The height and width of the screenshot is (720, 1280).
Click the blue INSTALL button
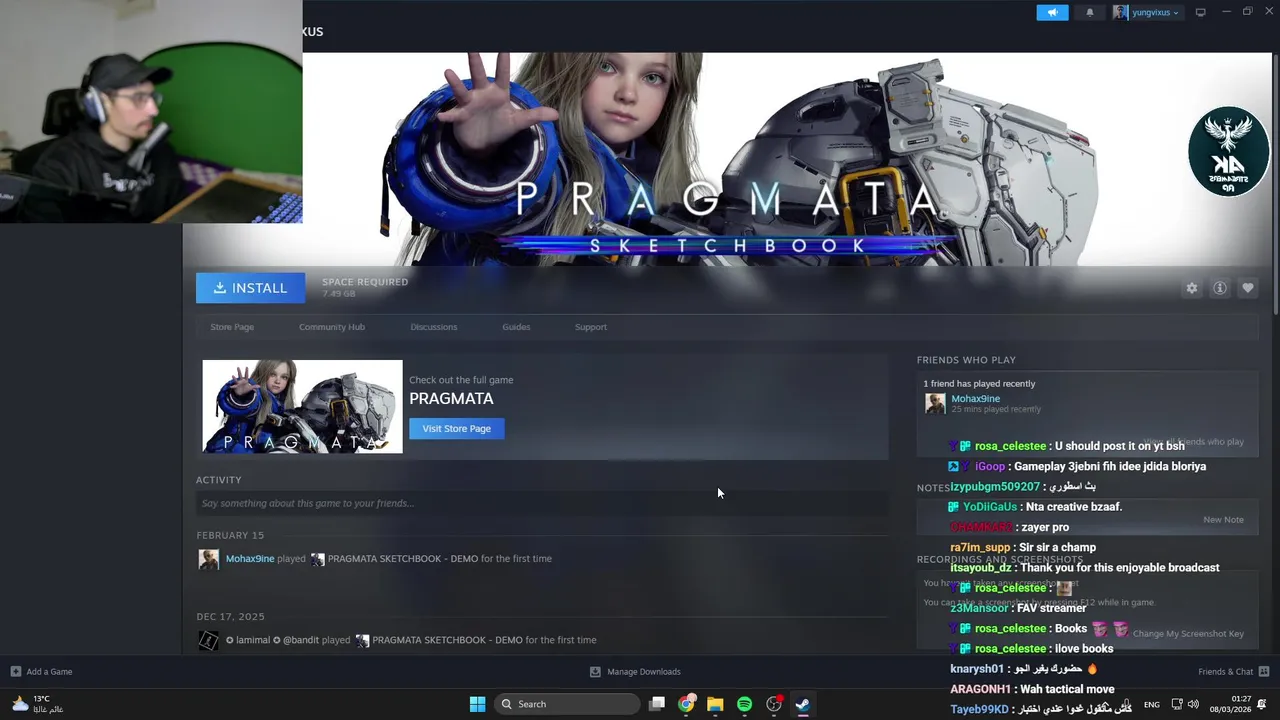tap(250, 288)
